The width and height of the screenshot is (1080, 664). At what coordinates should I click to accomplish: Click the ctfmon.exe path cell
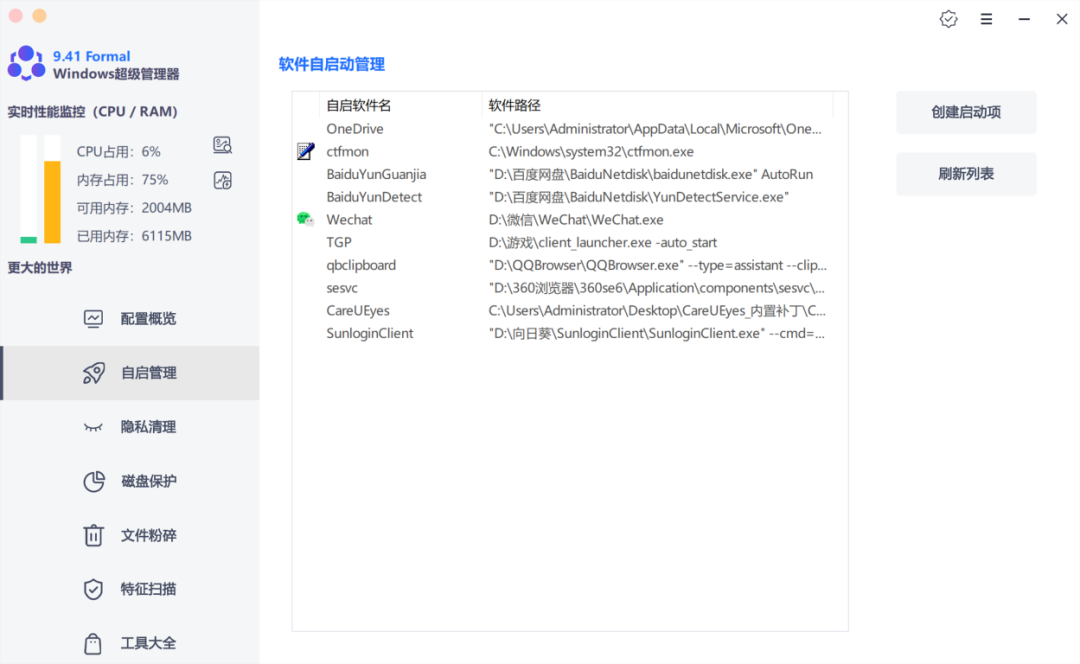(x=591, y=152)
